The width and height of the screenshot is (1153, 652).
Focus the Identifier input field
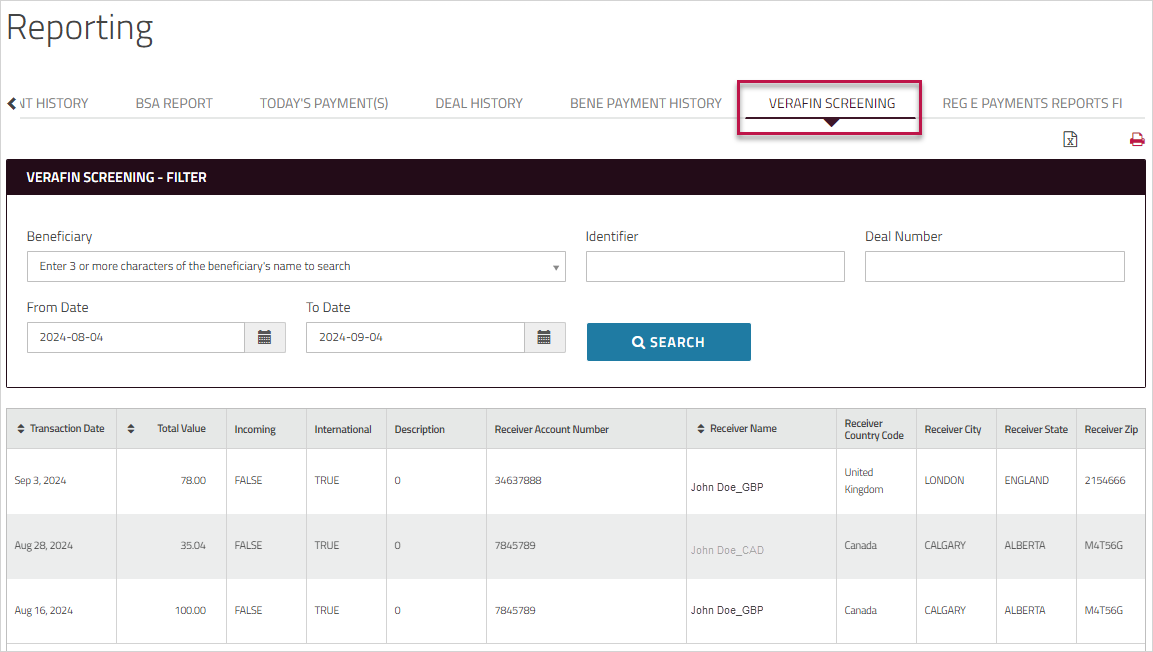[715, 267]
